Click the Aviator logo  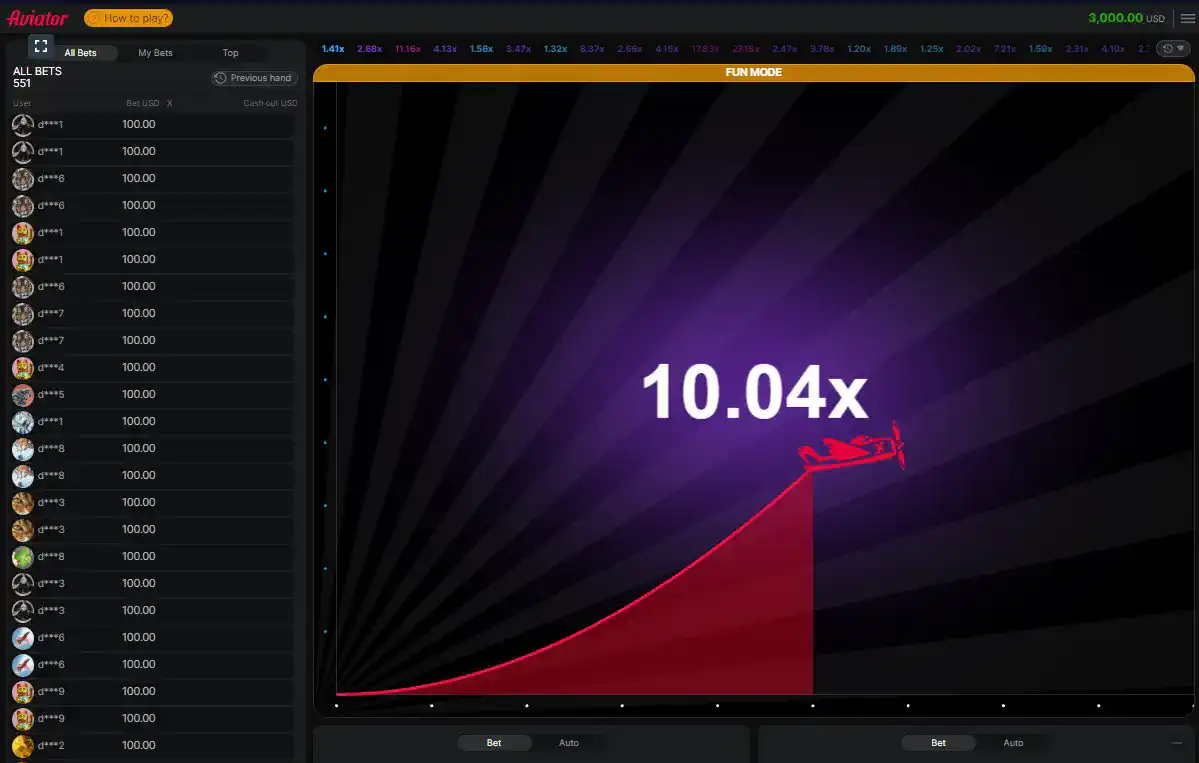pos(38,18)
